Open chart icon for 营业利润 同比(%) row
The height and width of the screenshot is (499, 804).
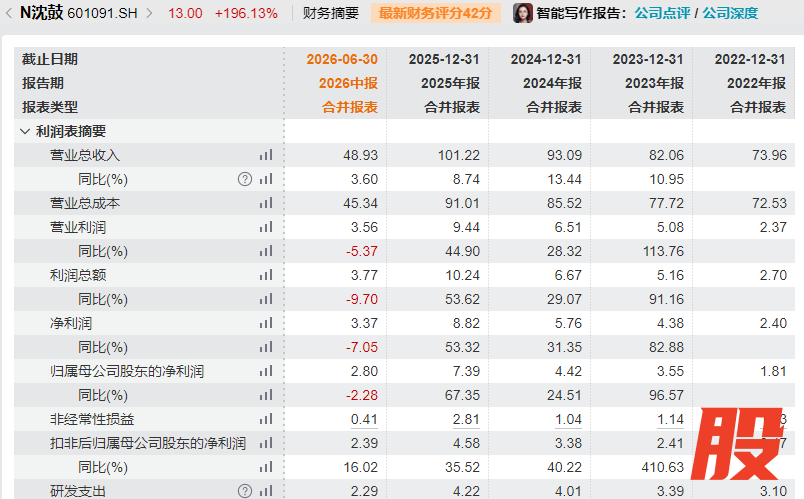pyautogui.click(x=266, y=251)
